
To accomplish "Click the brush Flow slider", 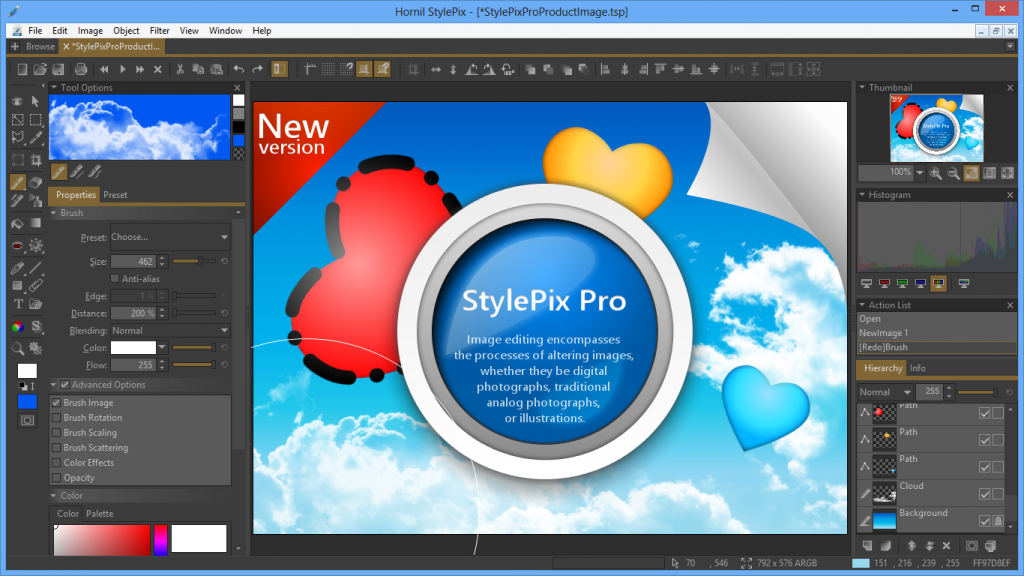I will [x=194, y=365].
